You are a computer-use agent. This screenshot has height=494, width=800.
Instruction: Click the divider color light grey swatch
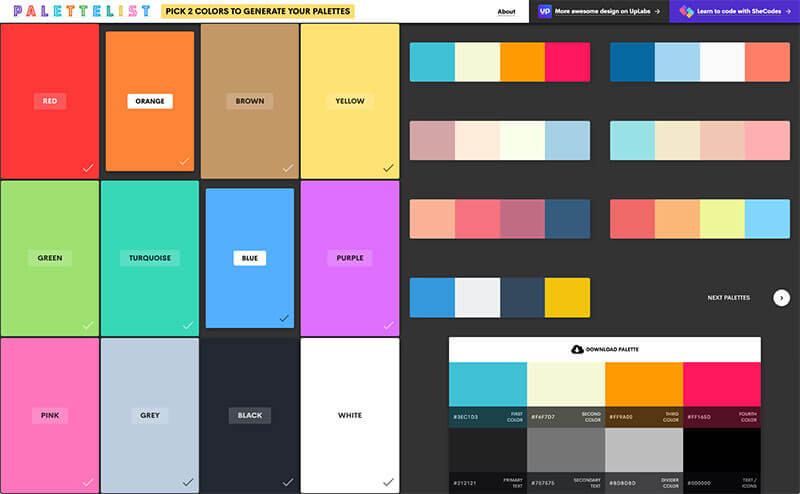click(644, 450)
